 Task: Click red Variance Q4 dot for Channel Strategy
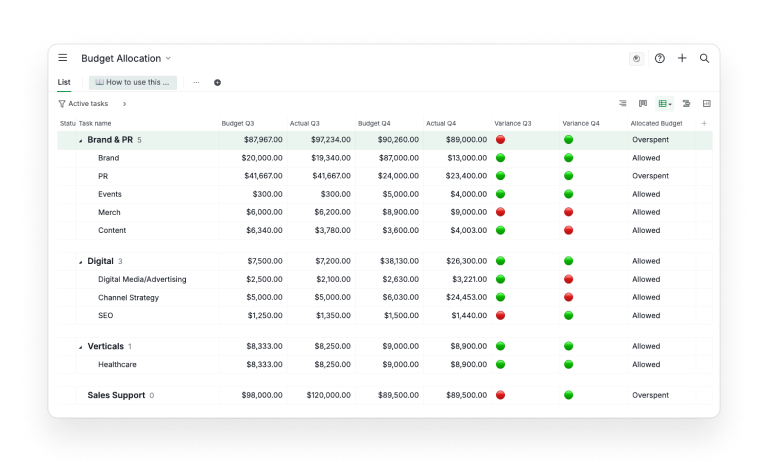pos(568,297)
